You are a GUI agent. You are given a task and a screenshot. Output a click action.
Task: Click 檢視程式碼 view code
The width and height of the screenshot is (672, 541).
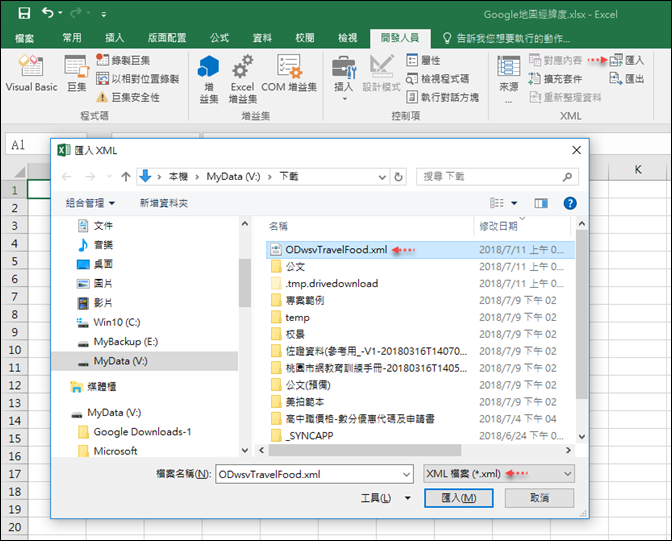click(x=437, y=79)
